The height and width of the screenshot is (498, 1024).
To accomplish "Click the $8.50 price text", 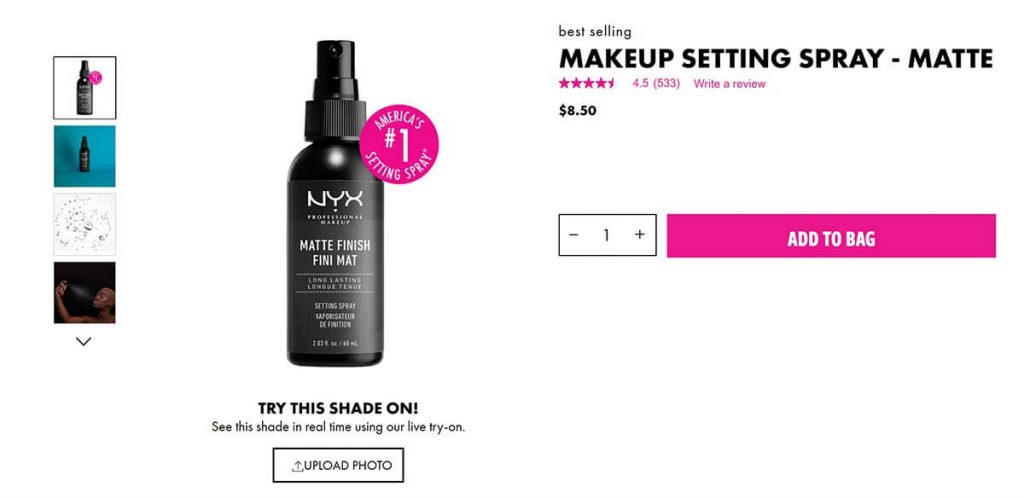I will coord(577,111).
